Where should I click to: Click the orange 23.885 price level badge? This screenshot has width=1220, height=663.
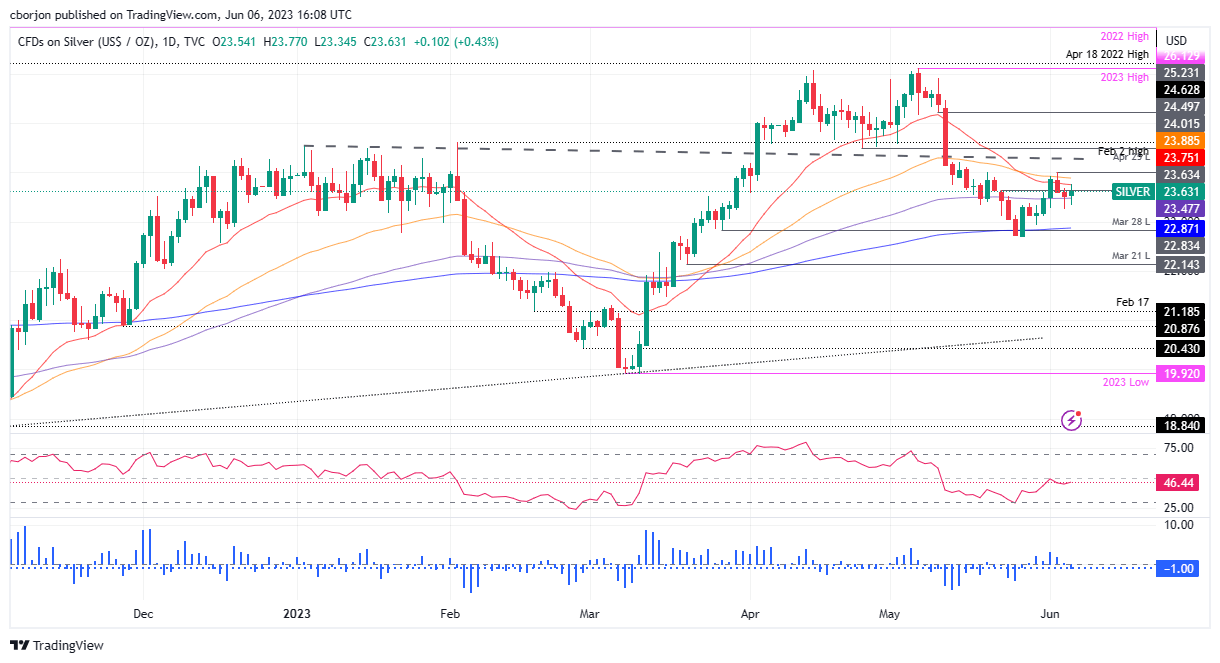(1181, 141)
